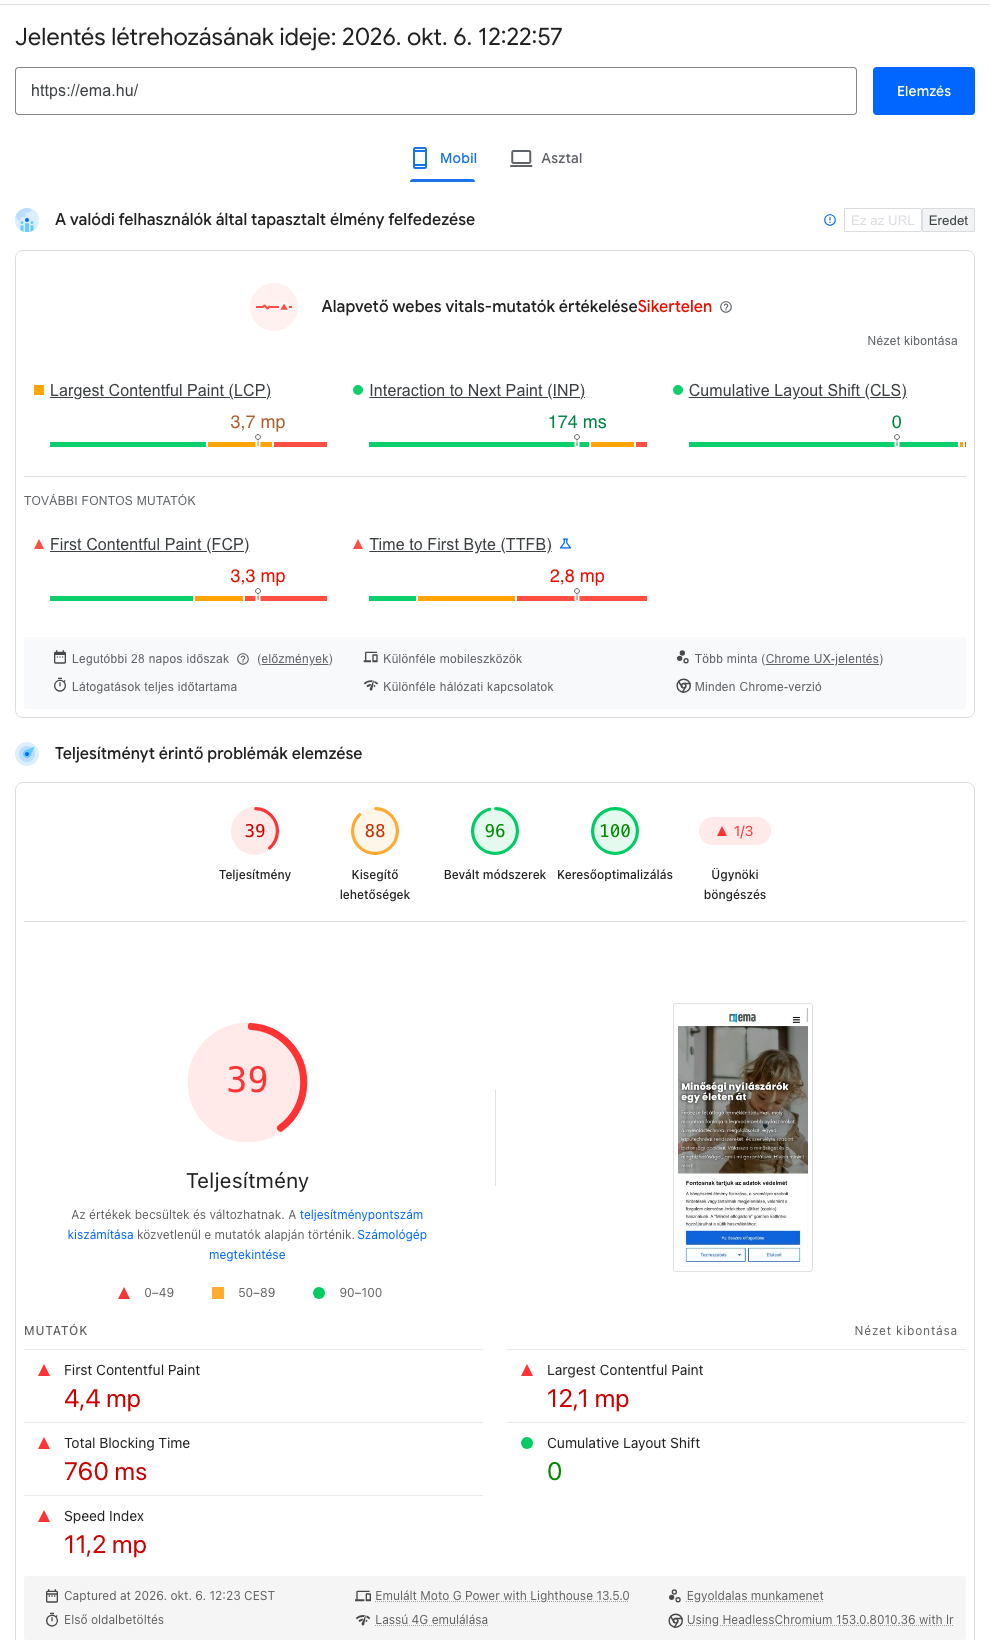Click the Speed Index 11,2 mp metric
Screen dimensions: 990x1640
254,1532
